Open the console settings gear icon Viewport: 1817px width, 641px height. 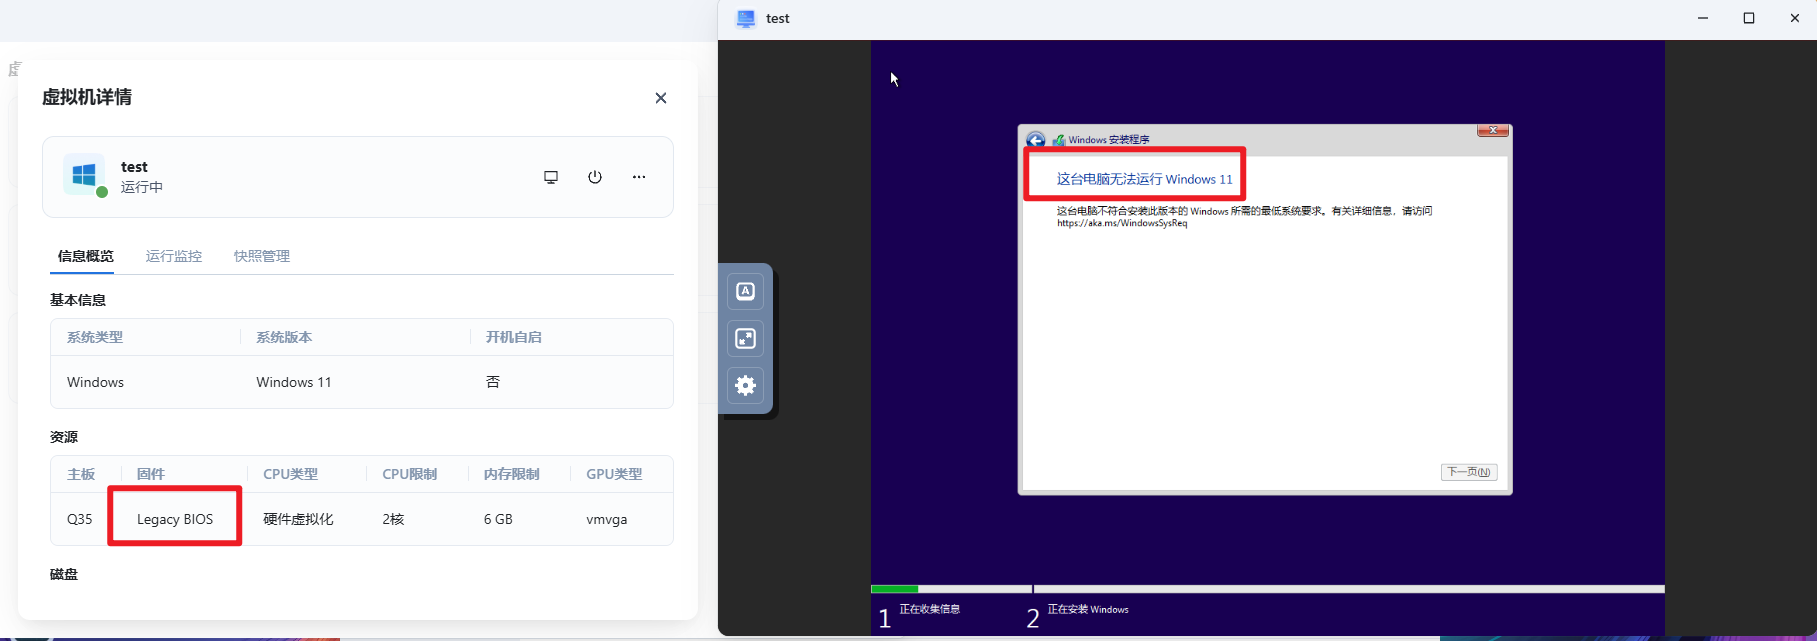[746, 385]
